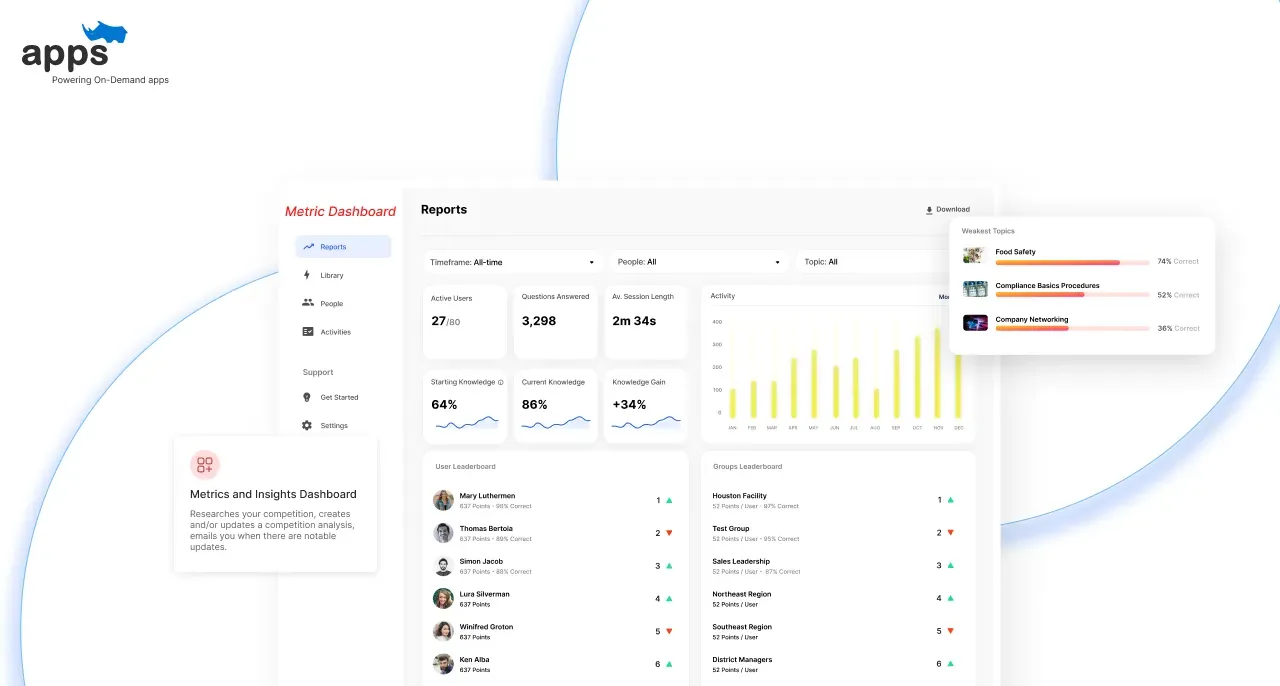Click the AUG bar in Activity chart

pyautogui.click(x=876, y=403)
